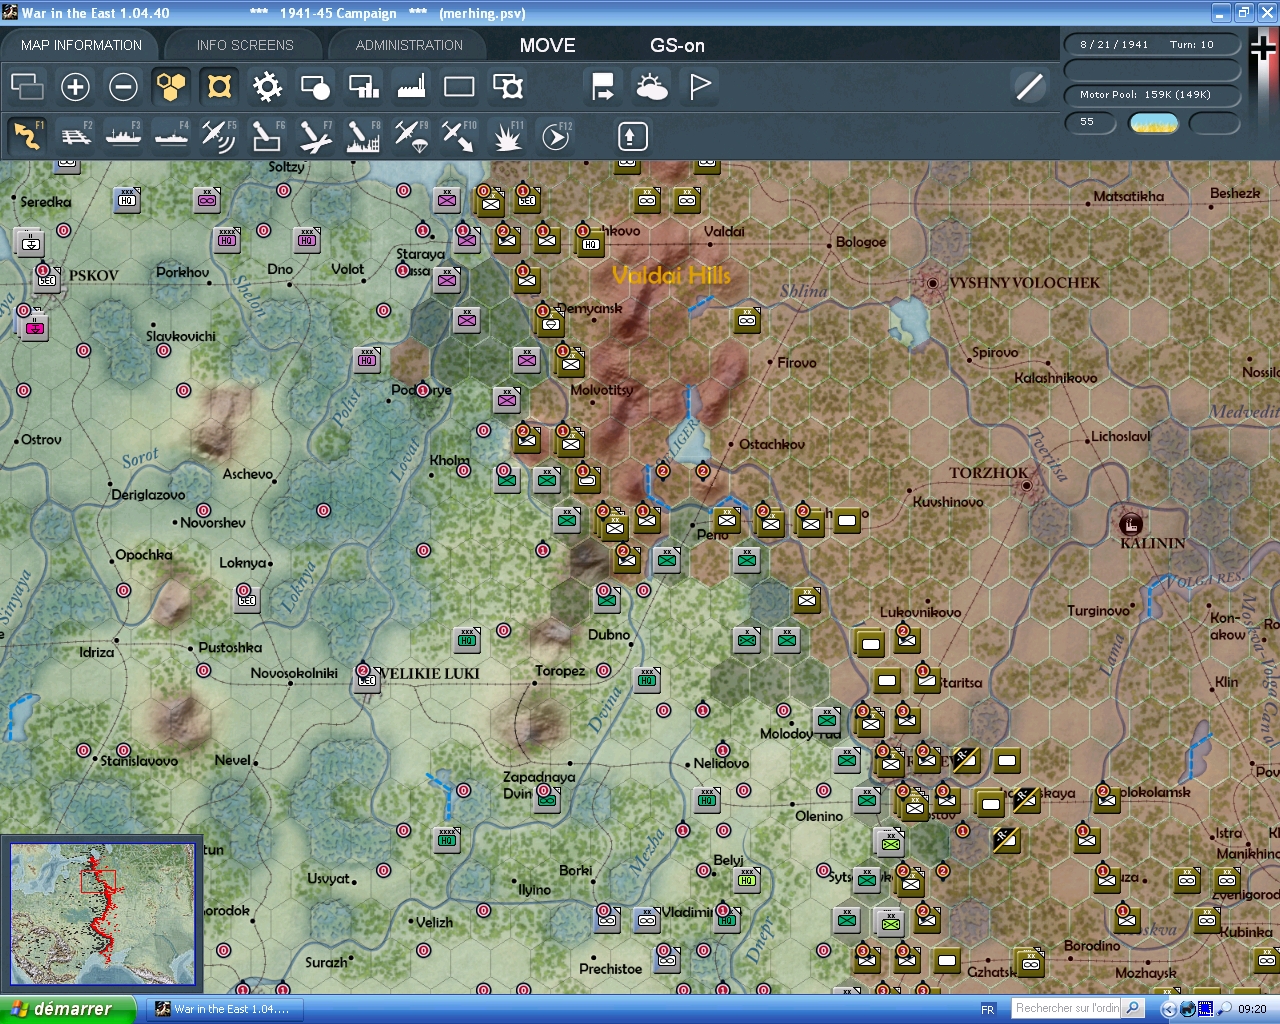Viewport: 1280px width, 1024px height.
Task: Select the F11 explosion mode icon
Action: [x=507, y=136]
